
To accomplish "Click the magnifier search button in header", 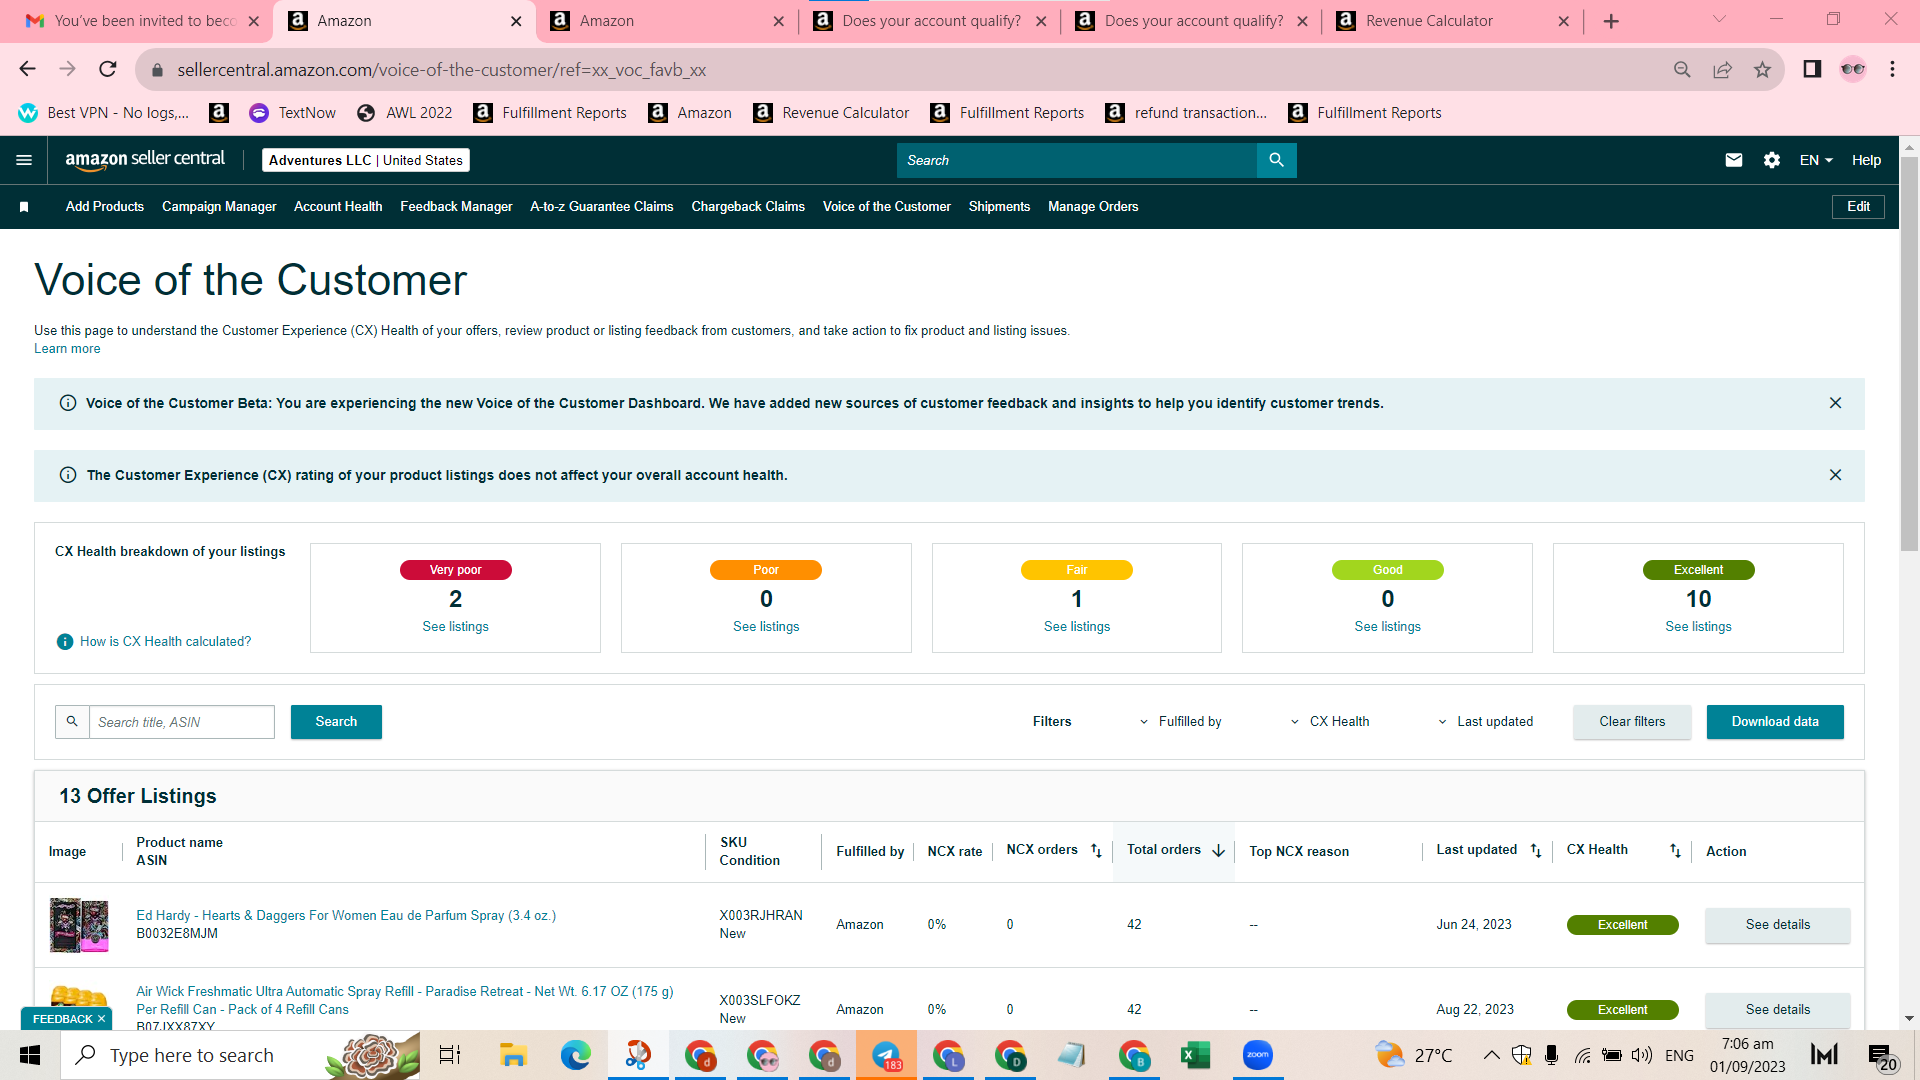I will (1276, 160).
